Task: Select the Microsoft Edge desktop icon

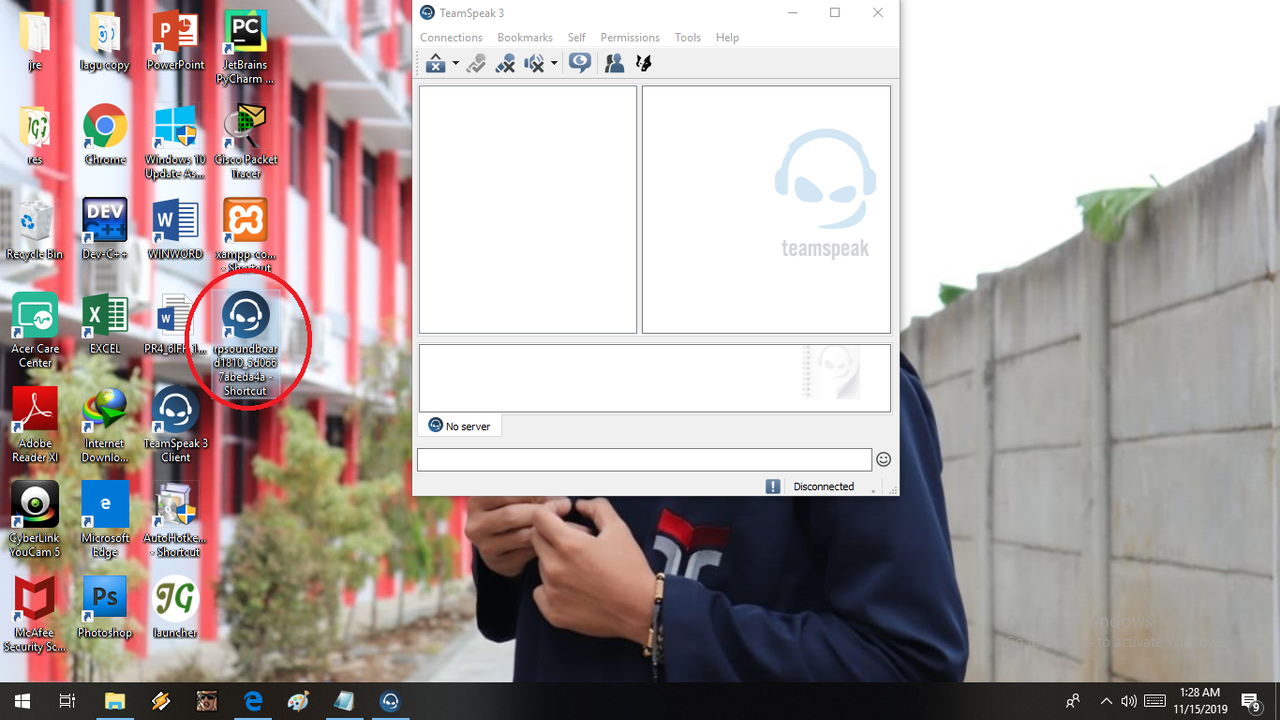Action: click(105, 519)
